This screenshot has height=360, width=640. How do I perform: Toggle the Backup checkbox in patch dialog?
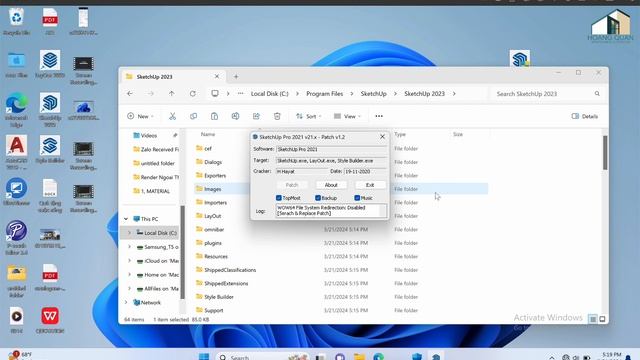pyautogui.click(x=318, y=198)
